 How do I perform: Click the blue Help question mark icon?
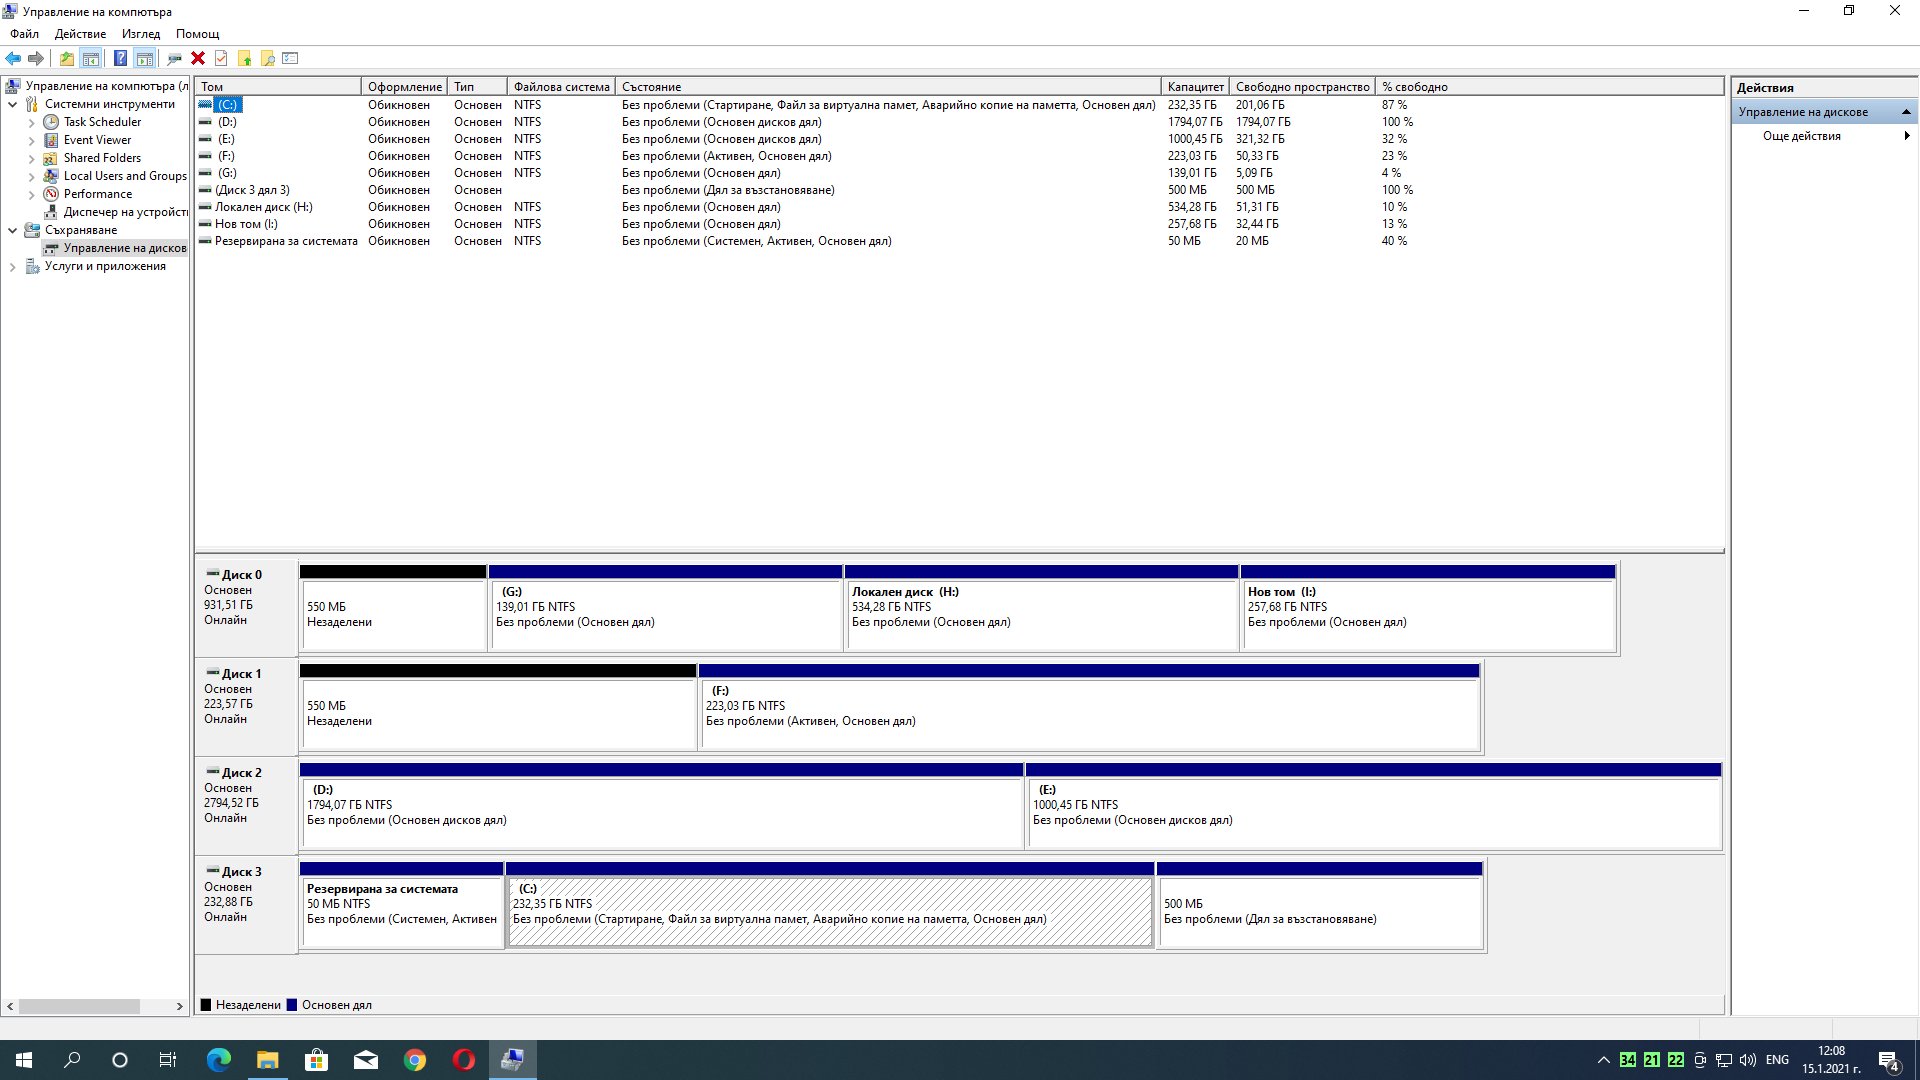(x=120, y=58)
